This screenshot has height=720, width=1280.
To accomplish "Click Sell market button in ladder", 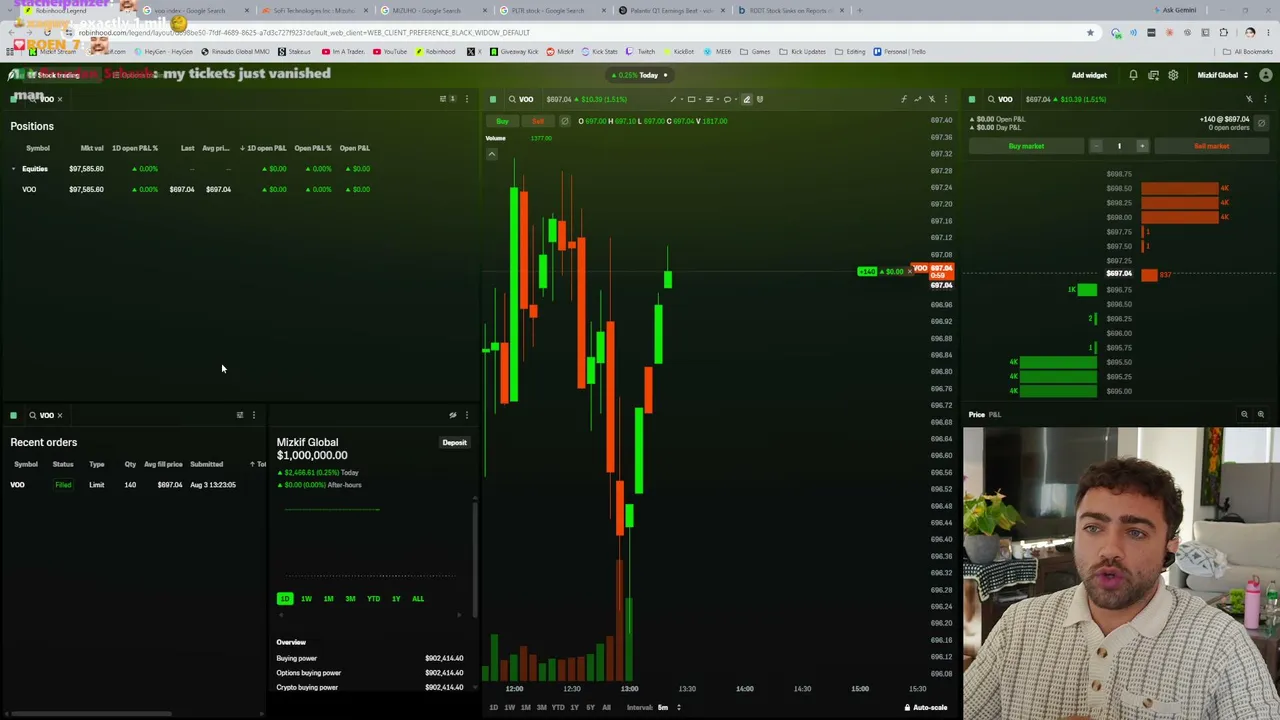I will [x=1212, y=146].
